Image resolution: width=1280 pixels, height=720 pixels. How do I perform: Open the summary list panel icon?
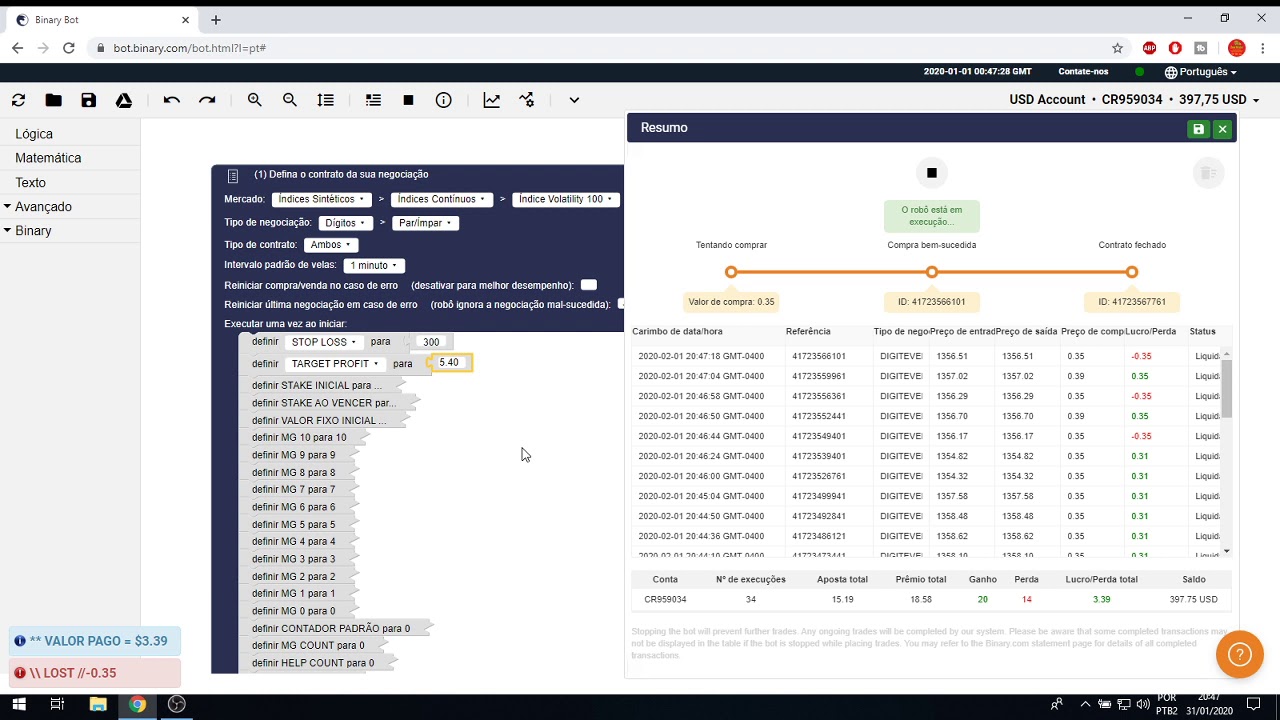point(373,100)
